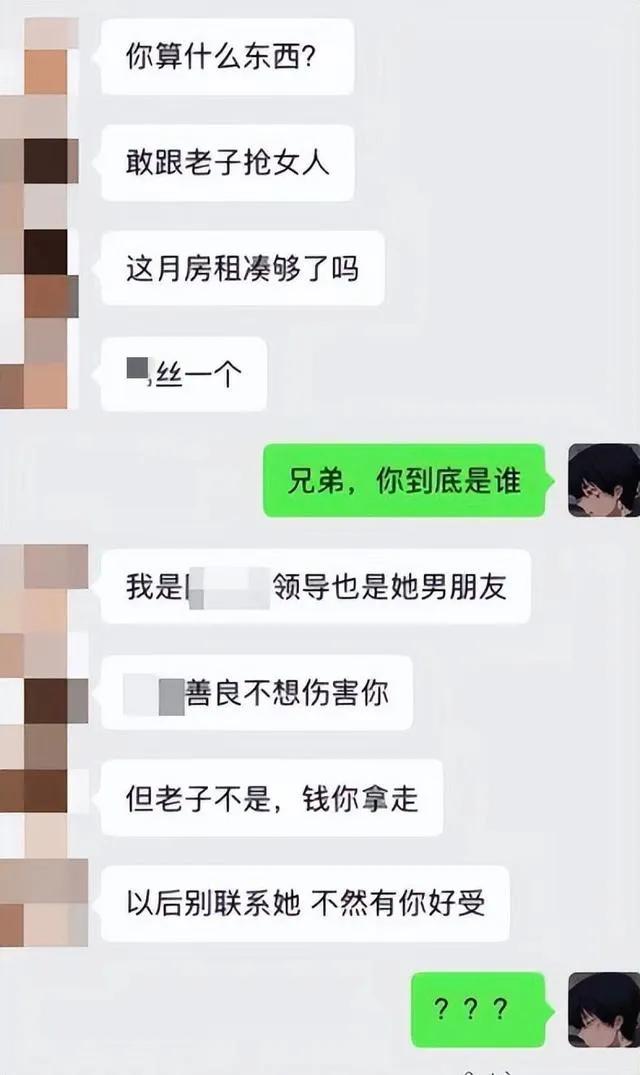Select the bubble containing 领导也是她男朋友

click(x=316, y=586)
